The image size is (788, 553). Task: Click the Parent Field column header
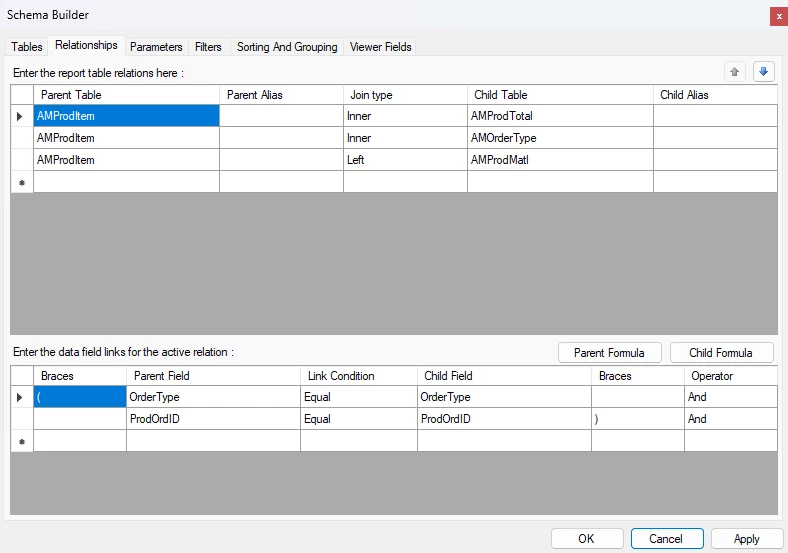[x=214, y=376]
